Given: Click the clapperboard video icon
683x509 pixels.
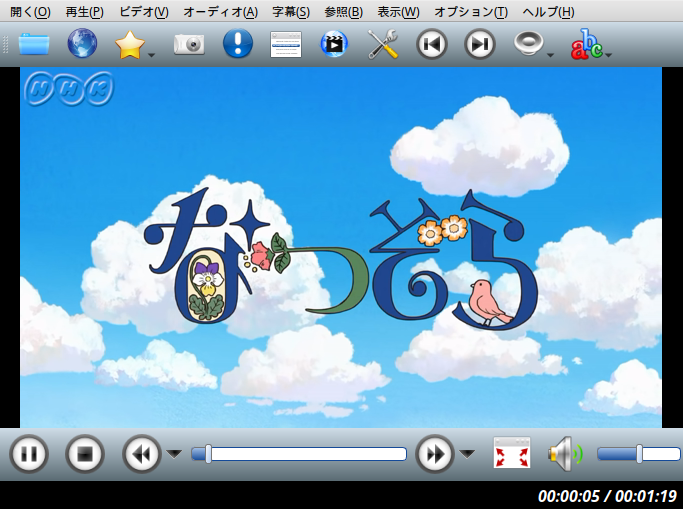Looking at the screenshot, I should 334,44.
